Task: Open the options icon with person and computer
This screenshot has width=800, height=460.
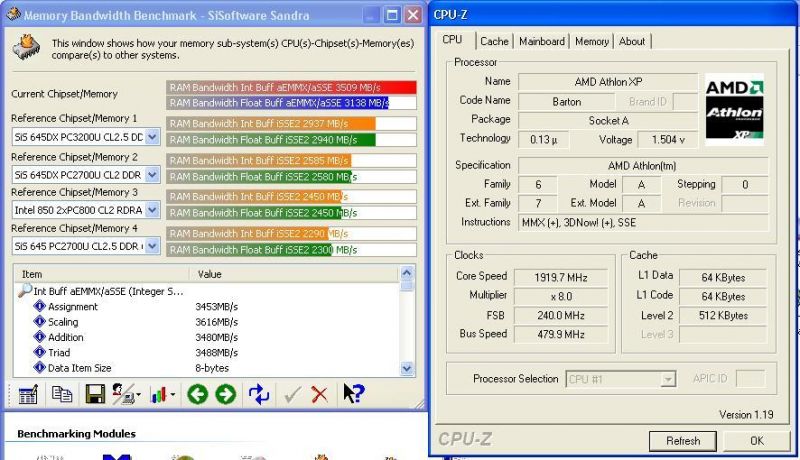Action: pyautogui.click(x=122, y=394)
